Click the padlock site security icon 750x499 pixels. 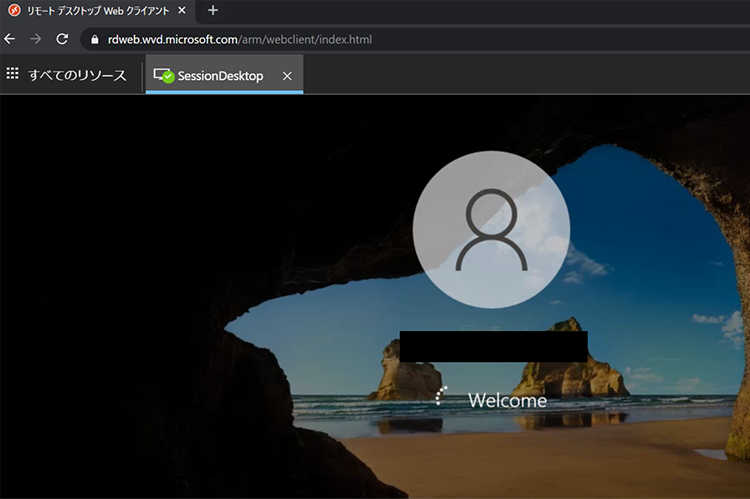(x=95, y=40)
